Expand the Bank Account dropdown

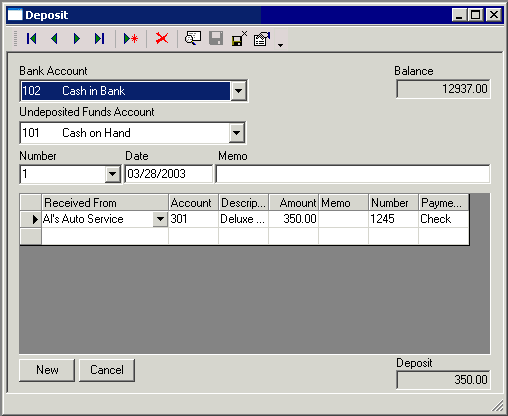[x=238, y=91]
